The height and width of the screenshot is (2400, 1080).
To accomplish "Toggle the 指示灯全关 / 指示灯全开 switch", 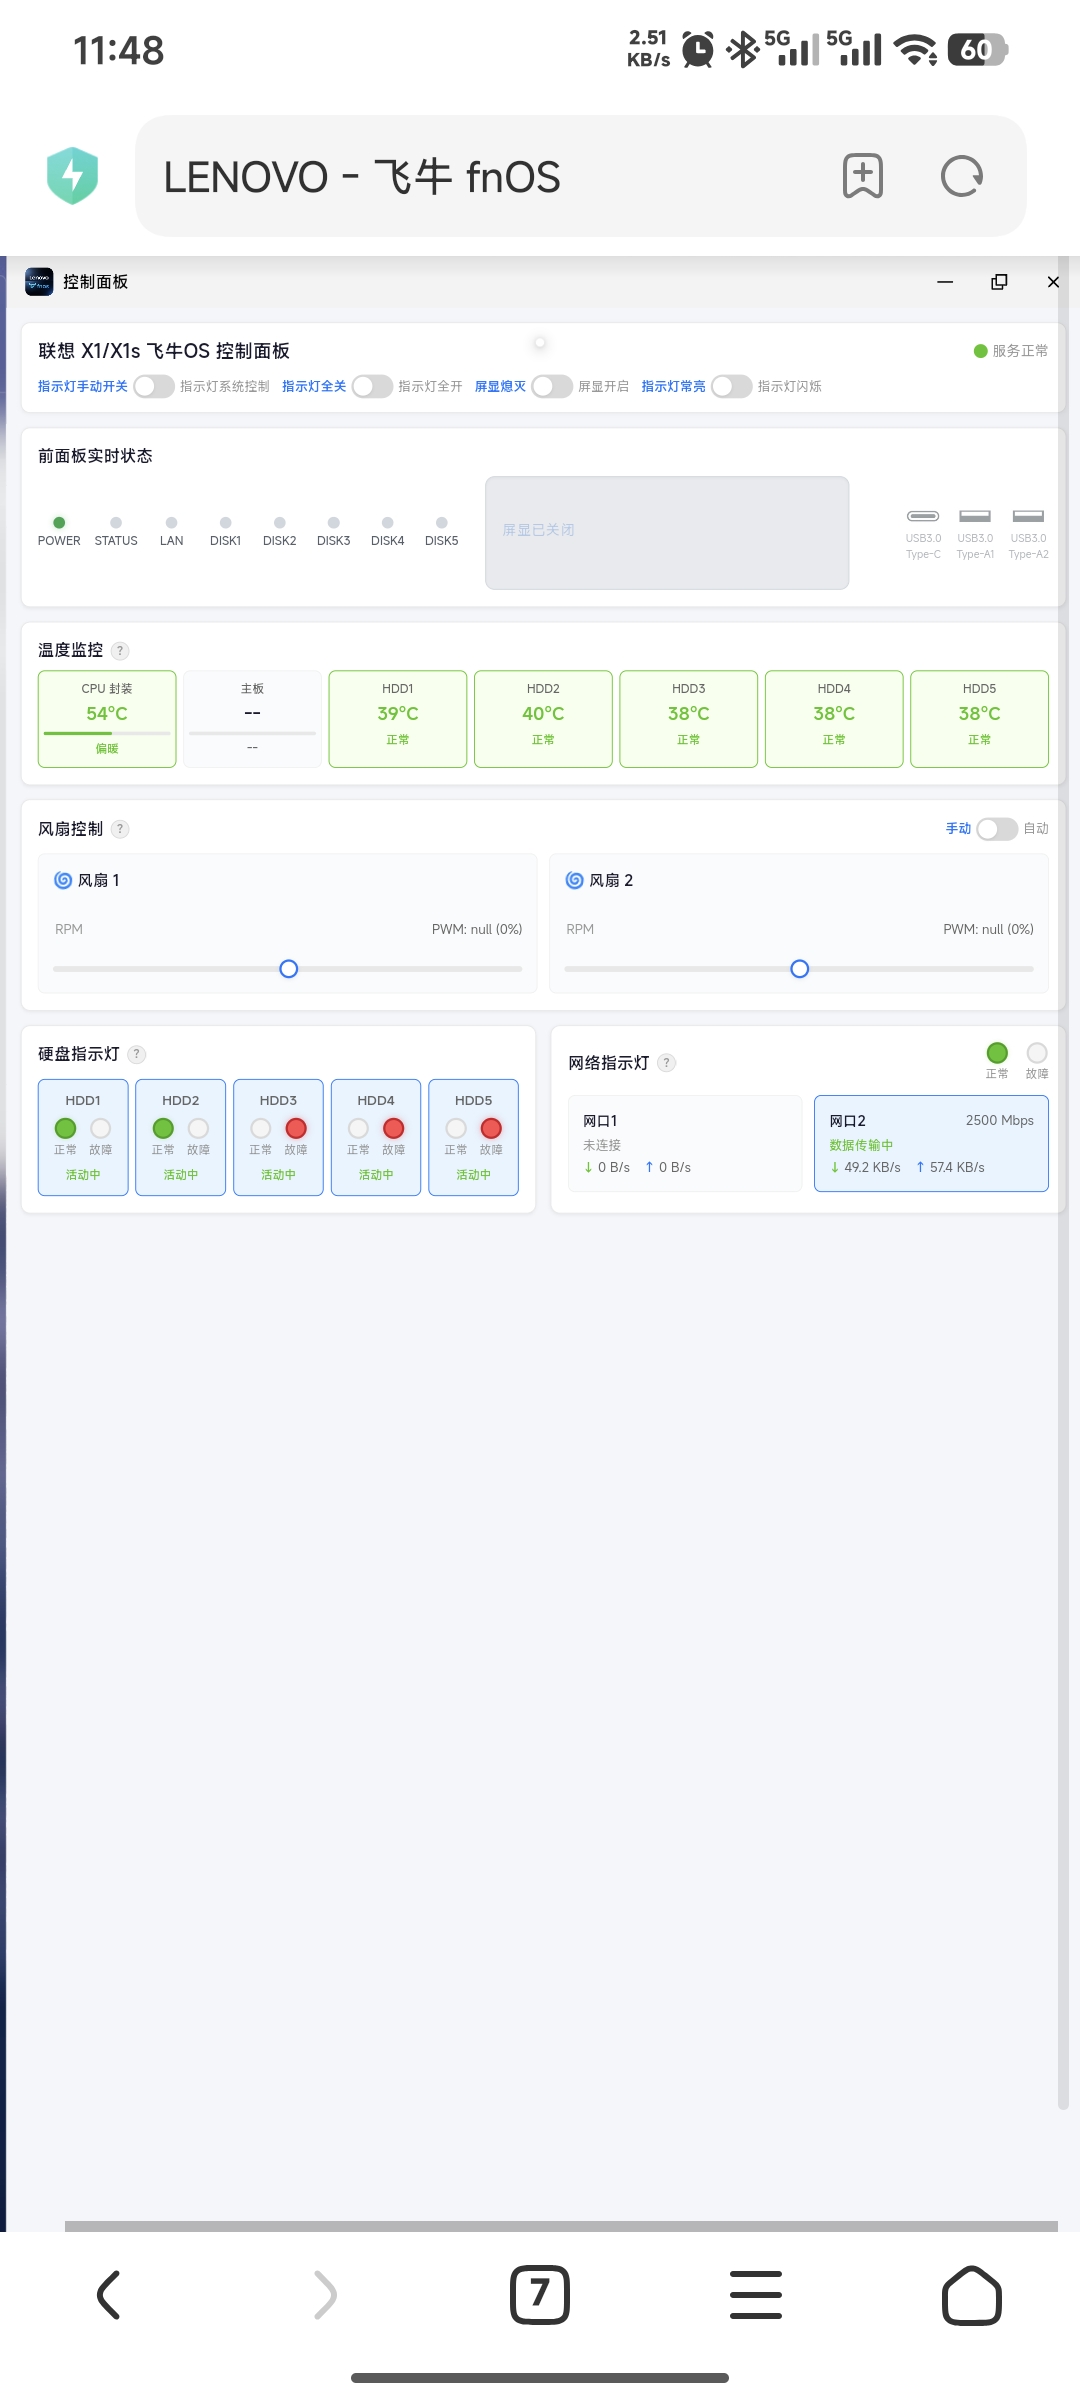I will (372, 386).
